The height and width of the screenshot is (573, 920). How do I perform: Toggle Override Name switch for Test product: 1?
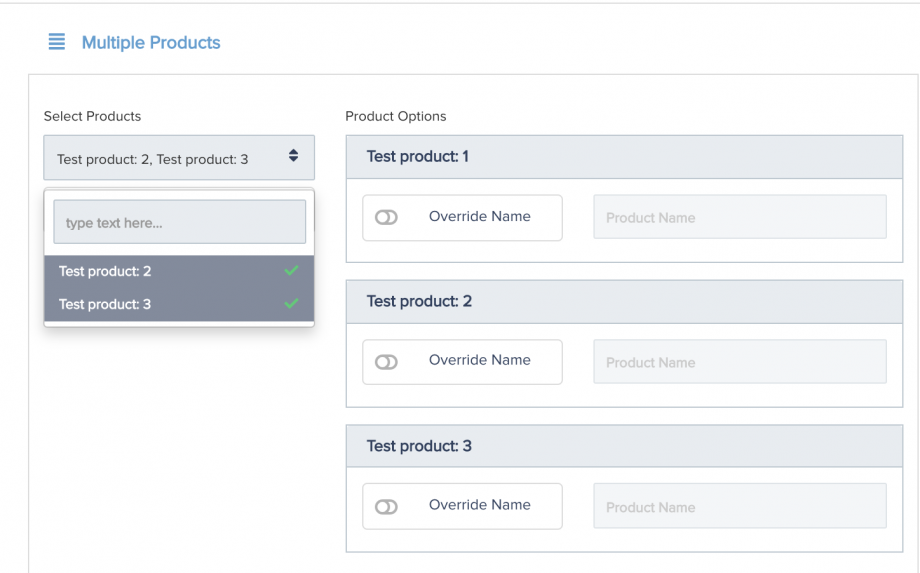pyautogui.click(x=386, y=218)
